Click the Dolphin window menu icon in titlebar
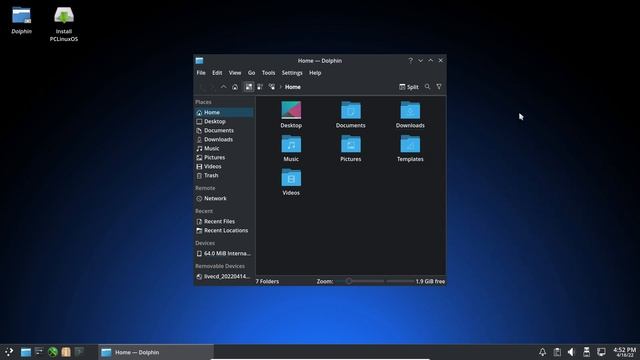Viewport: 640px width, 360px height. (199, 60)
